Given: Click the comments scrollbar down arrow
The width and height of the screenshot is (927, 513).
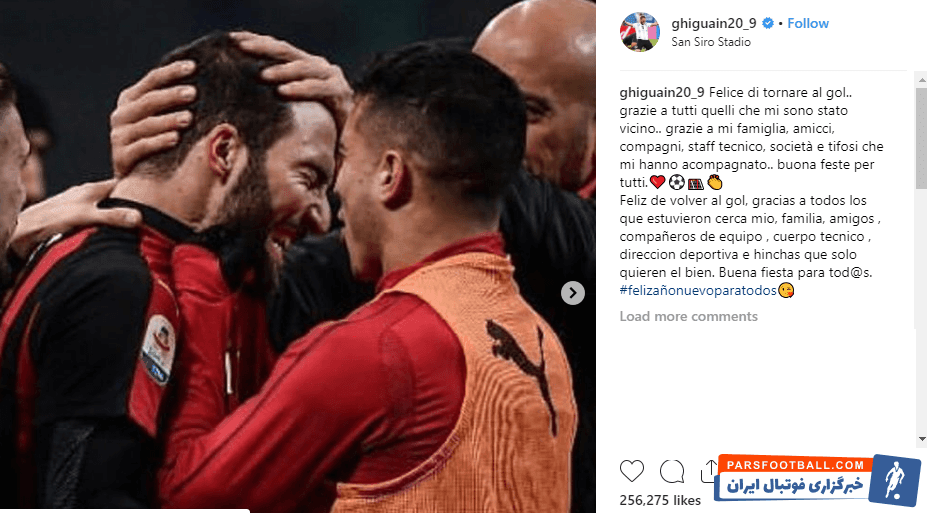Looking at the screenshot, I should 921,439.
